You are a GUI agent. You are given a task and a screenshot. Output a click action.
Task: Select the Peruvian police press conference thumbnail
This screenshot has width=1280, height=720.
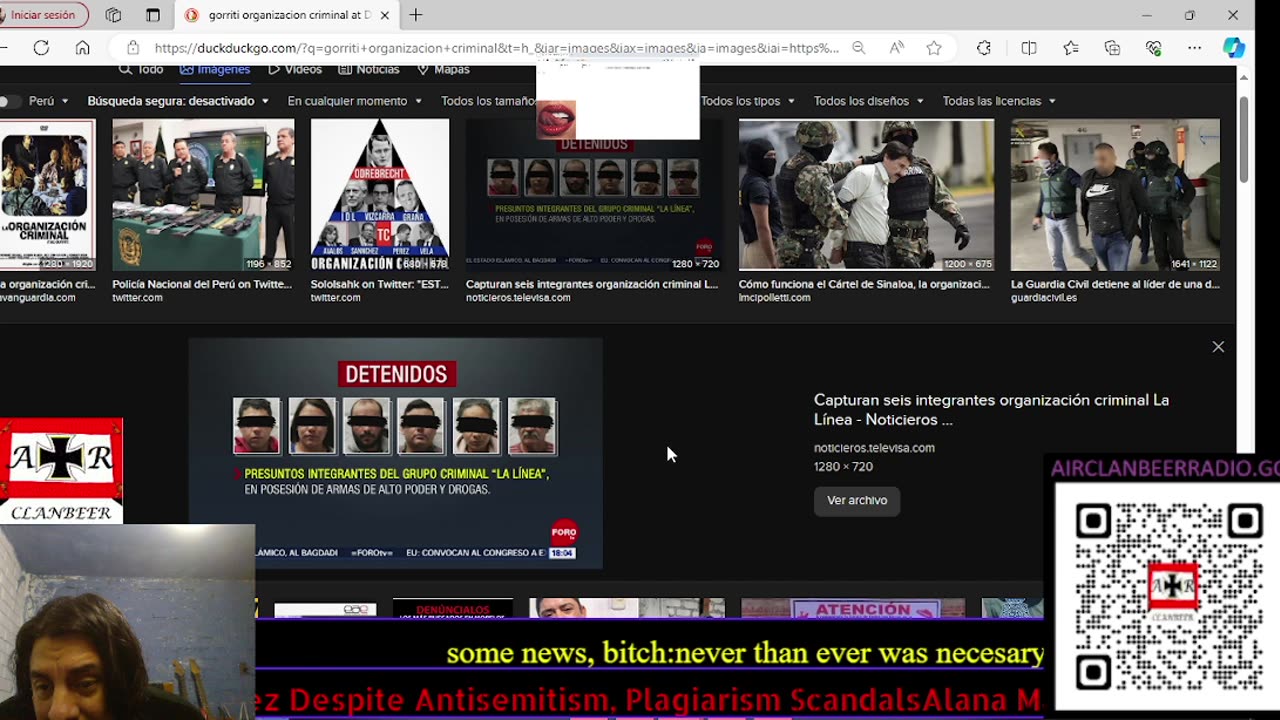pos(203,195)
